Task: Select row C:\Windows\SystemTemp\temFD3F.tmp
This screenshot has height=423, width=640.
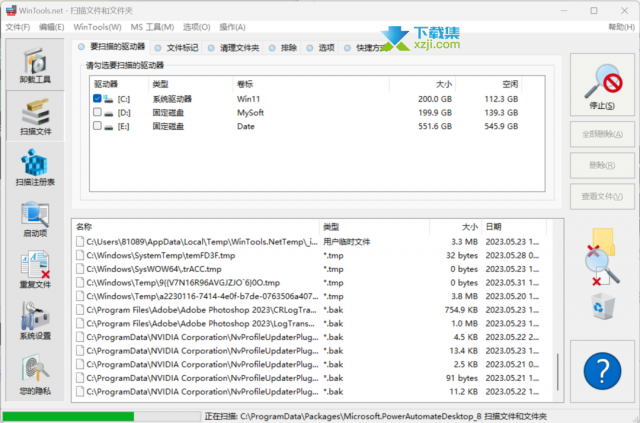Action: (308, 256)
